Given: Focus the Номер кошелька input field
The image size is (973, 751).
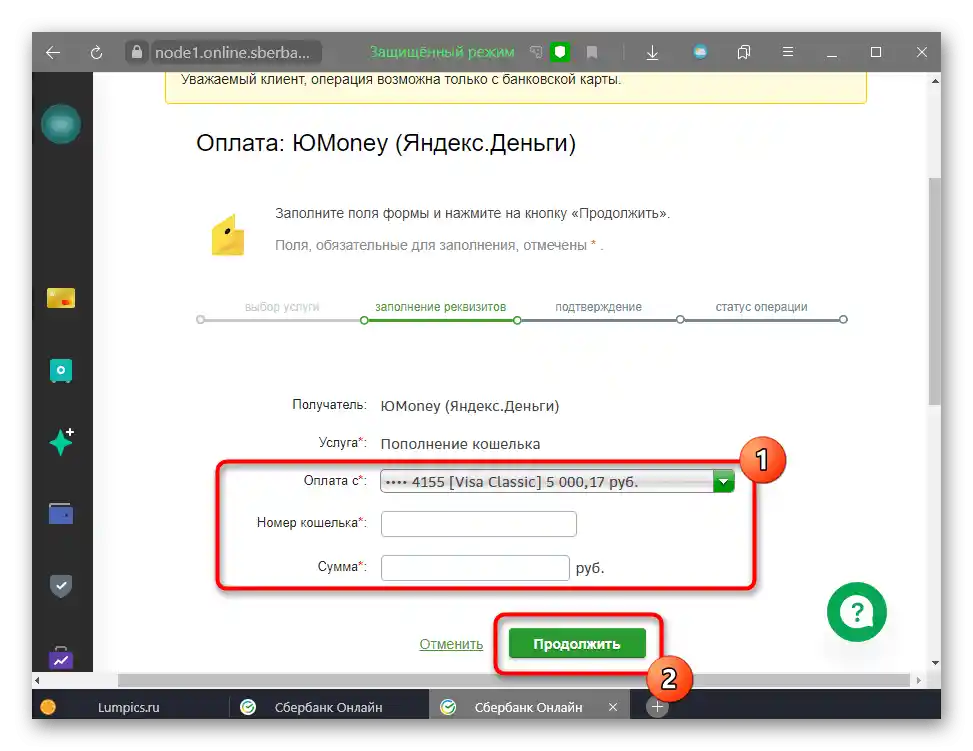Looking at the screenshot, I should [x=478, y=524].
